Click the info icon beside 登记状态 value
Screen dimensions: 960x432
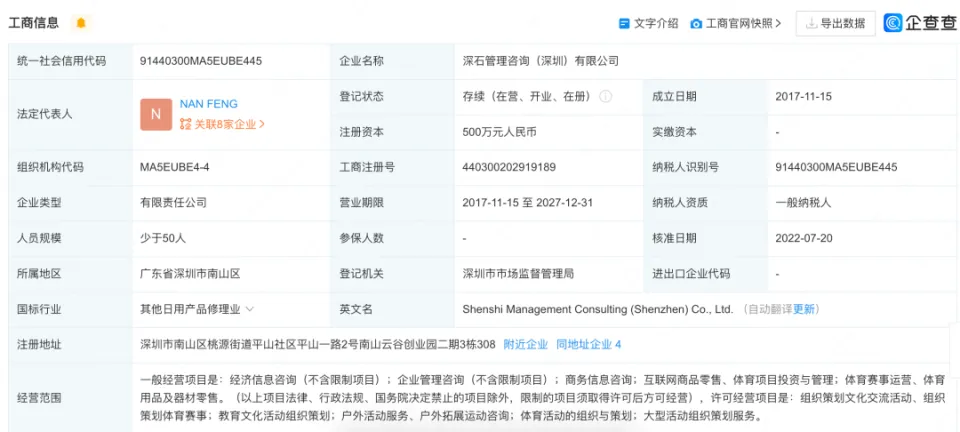coord(605,97)
